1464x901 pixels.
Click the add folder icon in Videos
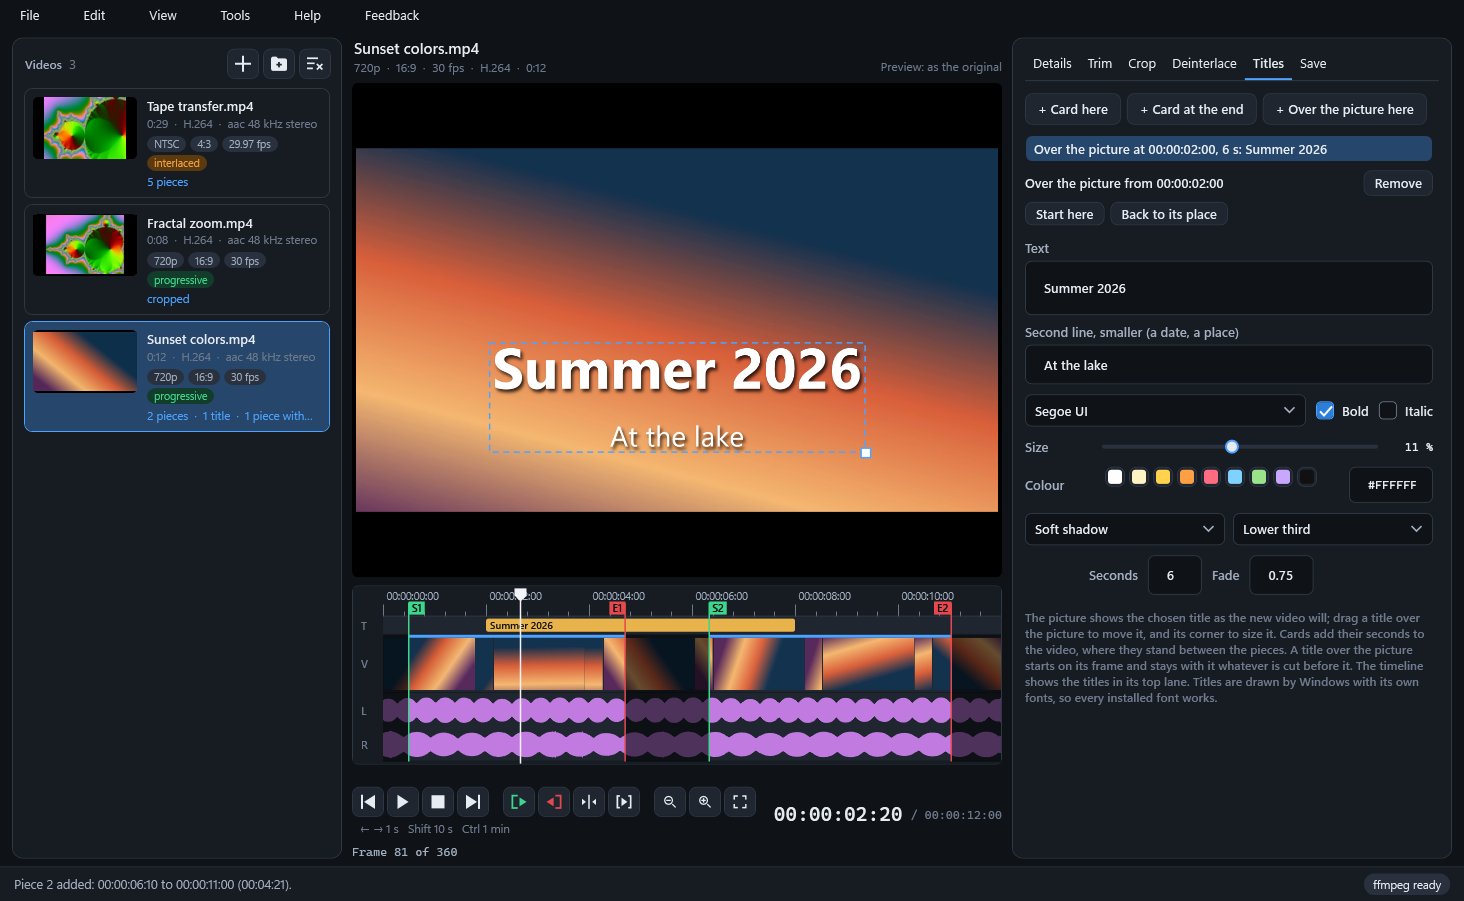point(279,64)
